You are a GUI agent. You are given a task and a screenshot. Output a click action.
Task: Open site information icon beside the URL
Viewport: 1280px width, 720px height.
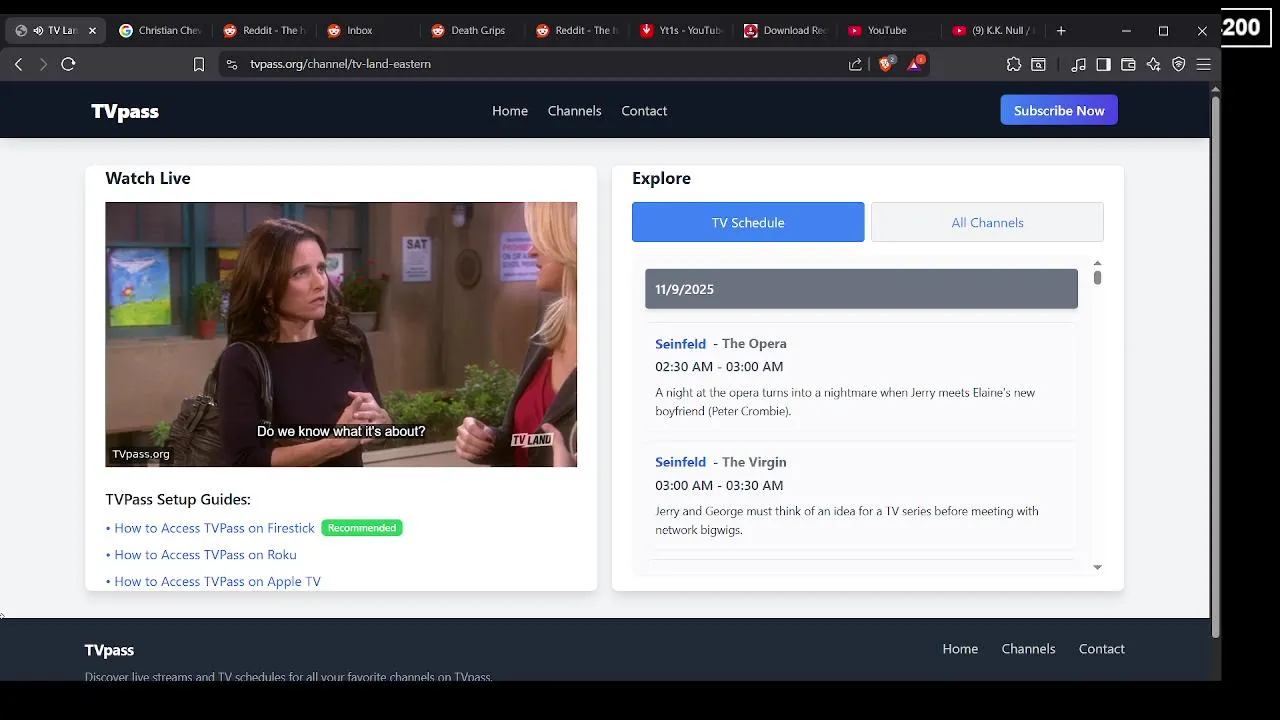tap(232, 64)
